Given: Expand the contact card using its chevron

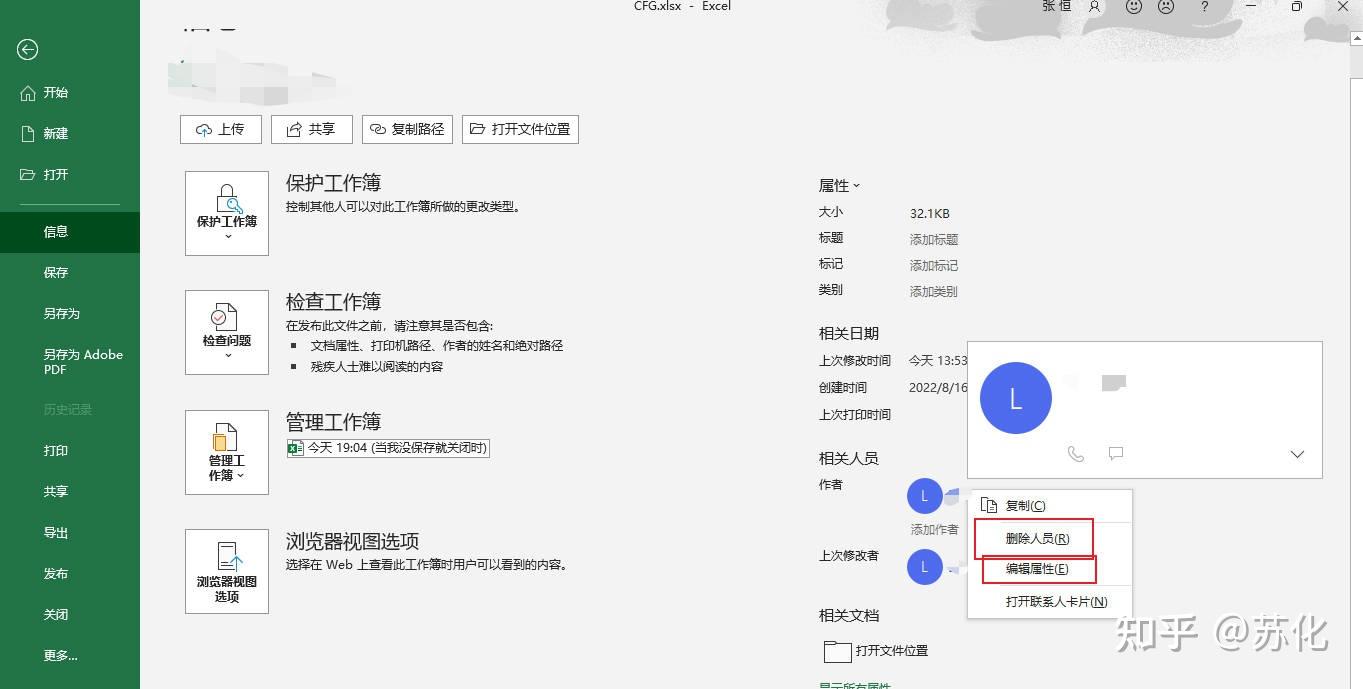Looking at the screenshot, I should 1297,454.
